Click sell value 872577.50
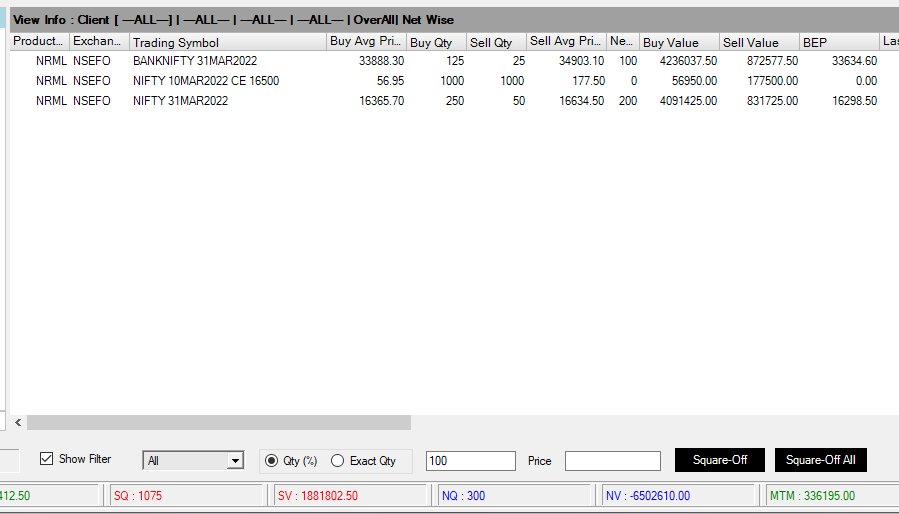 click(772, 61)
